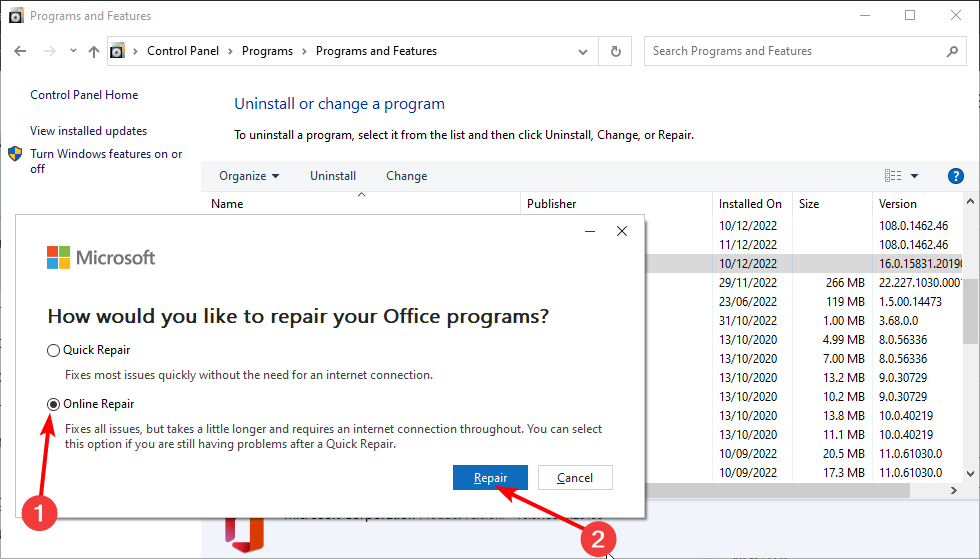Open the view options dropdown arrow
The width and height of the screenshot is (980, 559).
[914, 176]
